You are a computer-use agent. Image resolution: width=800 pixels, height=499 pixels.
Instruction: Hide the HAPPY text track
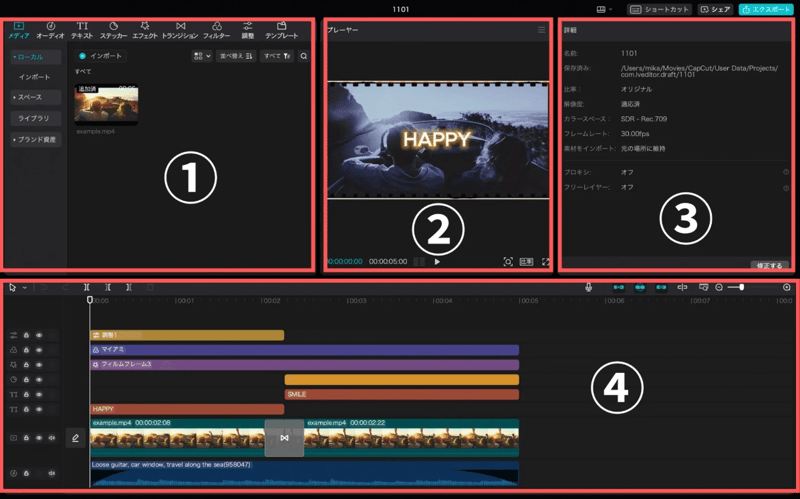(x=39, y=409)
